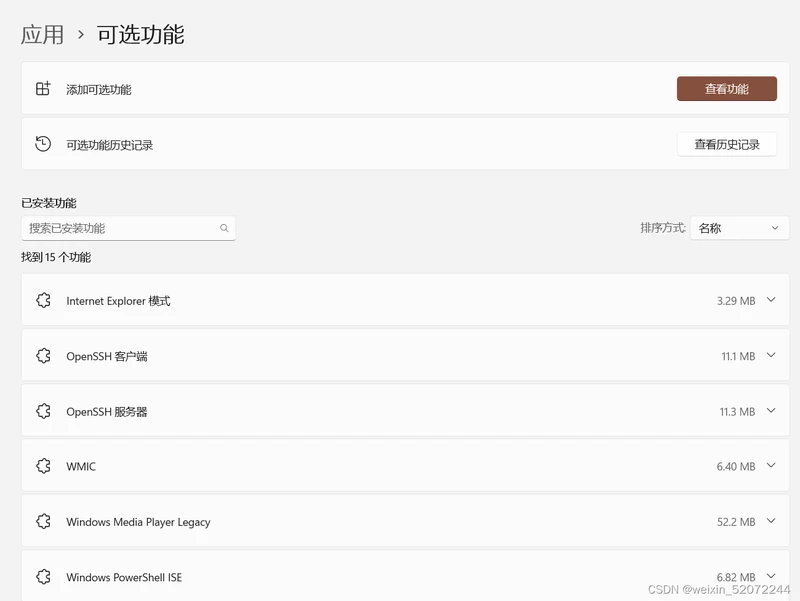Expand OpenSSH 客户端 details chevron

(x=771, y=355)
